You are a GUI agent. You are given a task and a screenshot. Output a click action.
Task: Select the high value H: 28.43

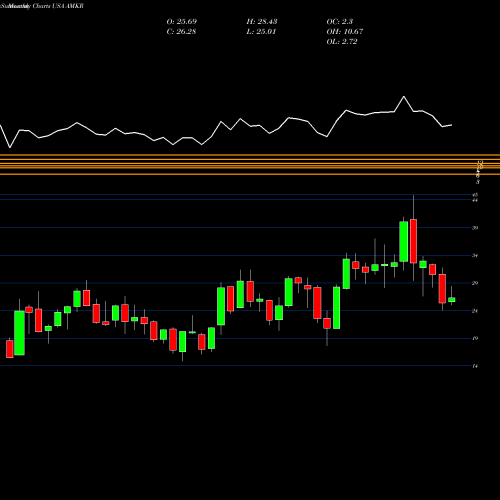[262, 22]
